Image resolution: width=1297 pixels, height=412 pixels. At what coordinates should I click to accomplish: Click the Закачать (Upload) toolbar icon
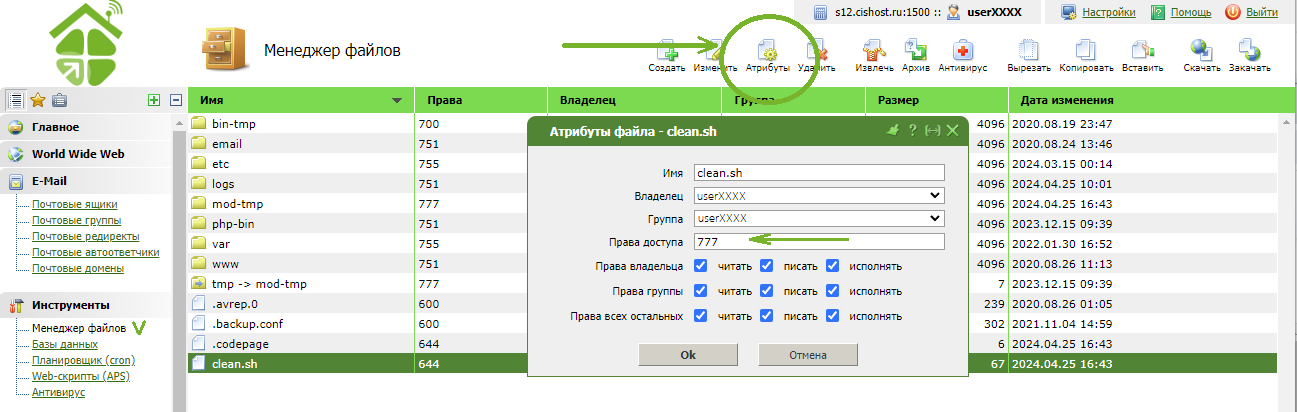coord(1249,51)
